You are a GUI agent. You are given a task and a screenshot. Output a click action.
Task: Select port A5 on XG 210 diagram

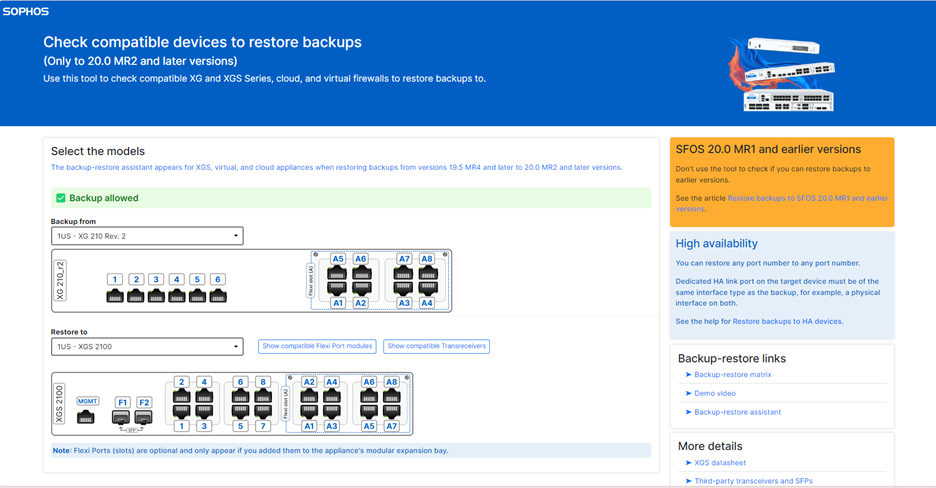[337, 274]
